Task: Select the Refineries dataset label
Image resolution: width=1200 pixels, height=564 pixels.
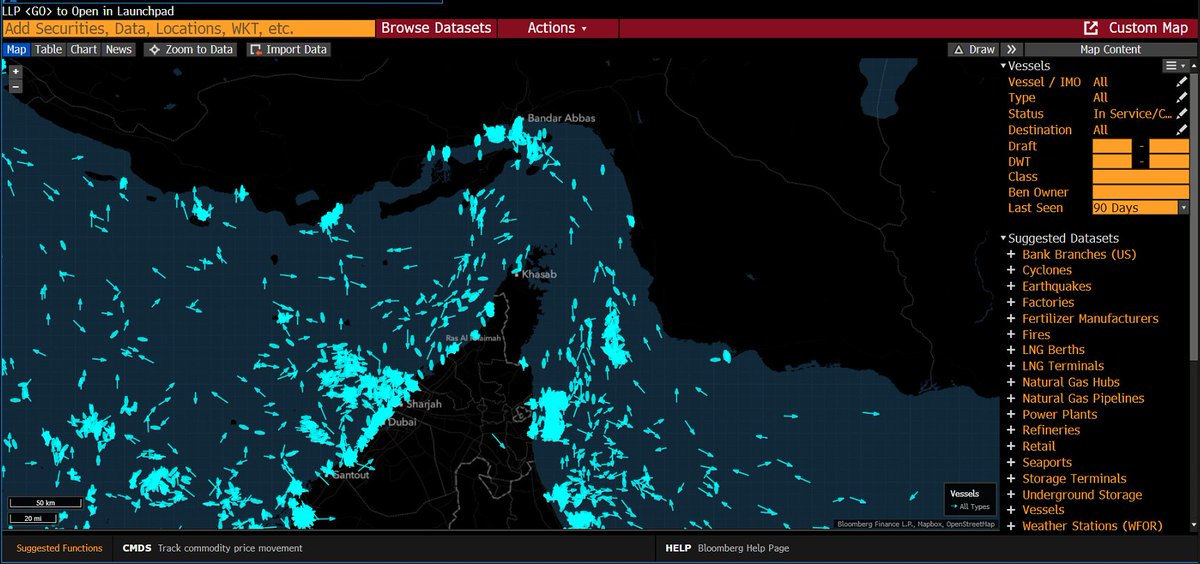Action: 1051,430
